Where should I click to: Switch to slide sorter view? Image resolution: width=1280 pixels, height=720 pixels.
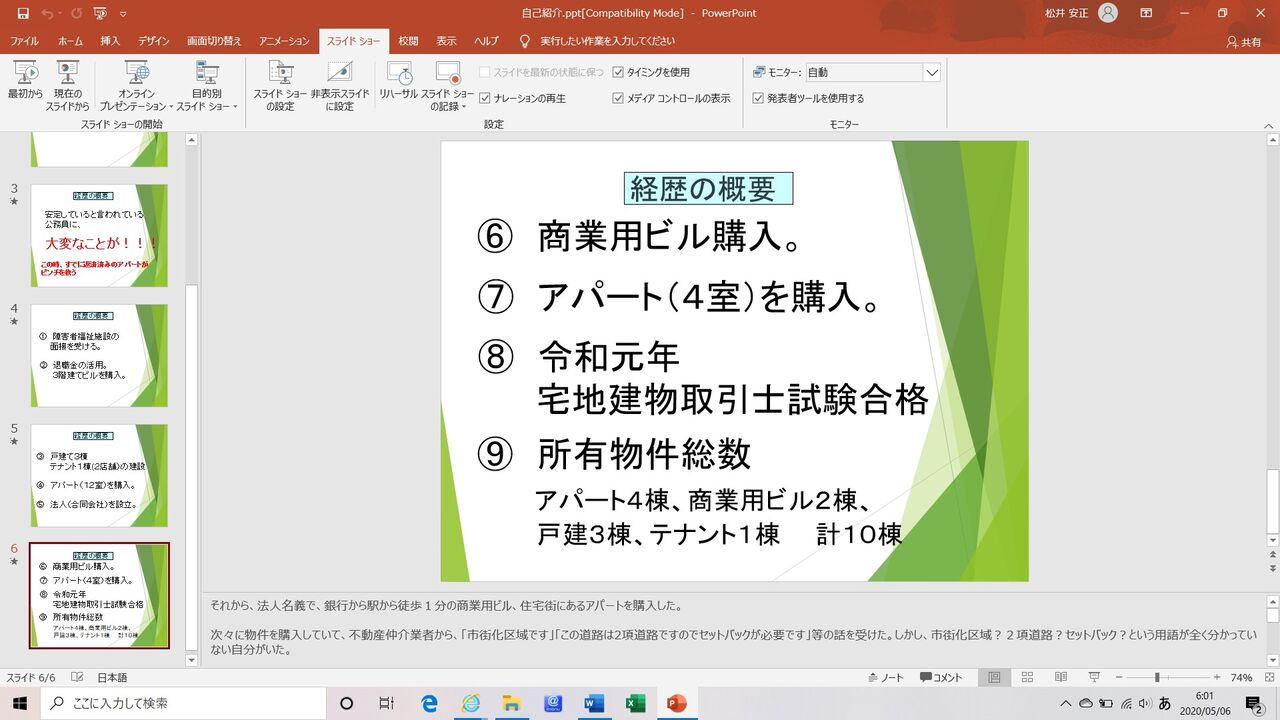pos(1027,677)
